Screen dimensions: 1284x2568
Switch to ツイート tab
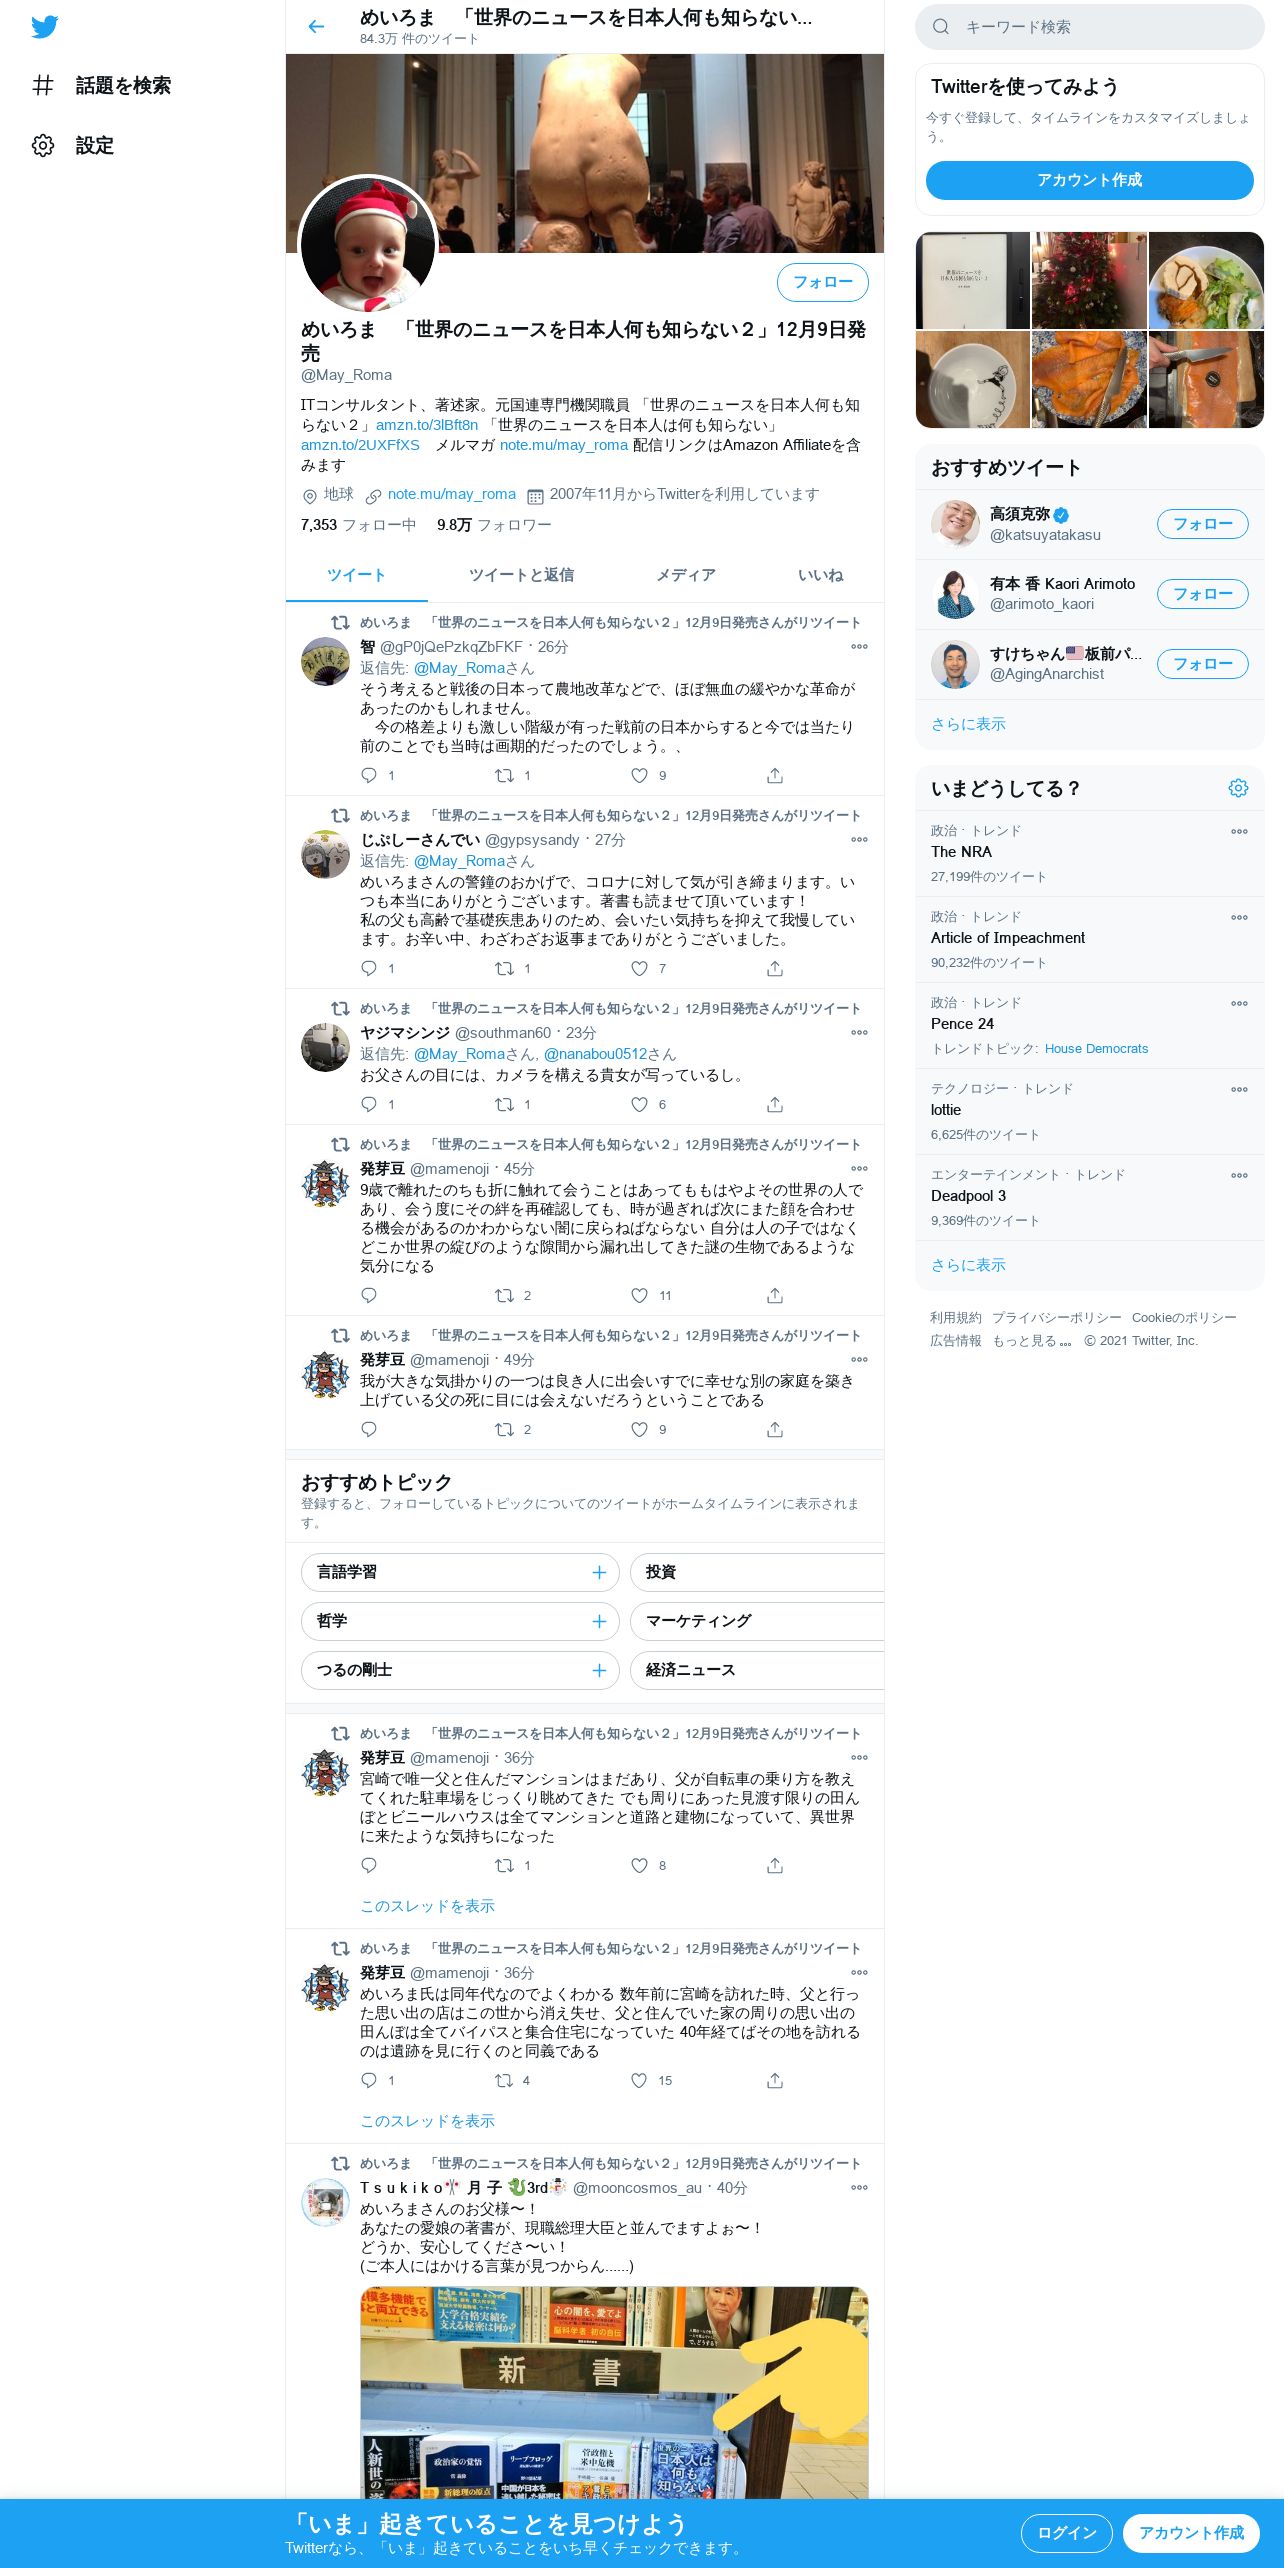click(x=356, y=575)
